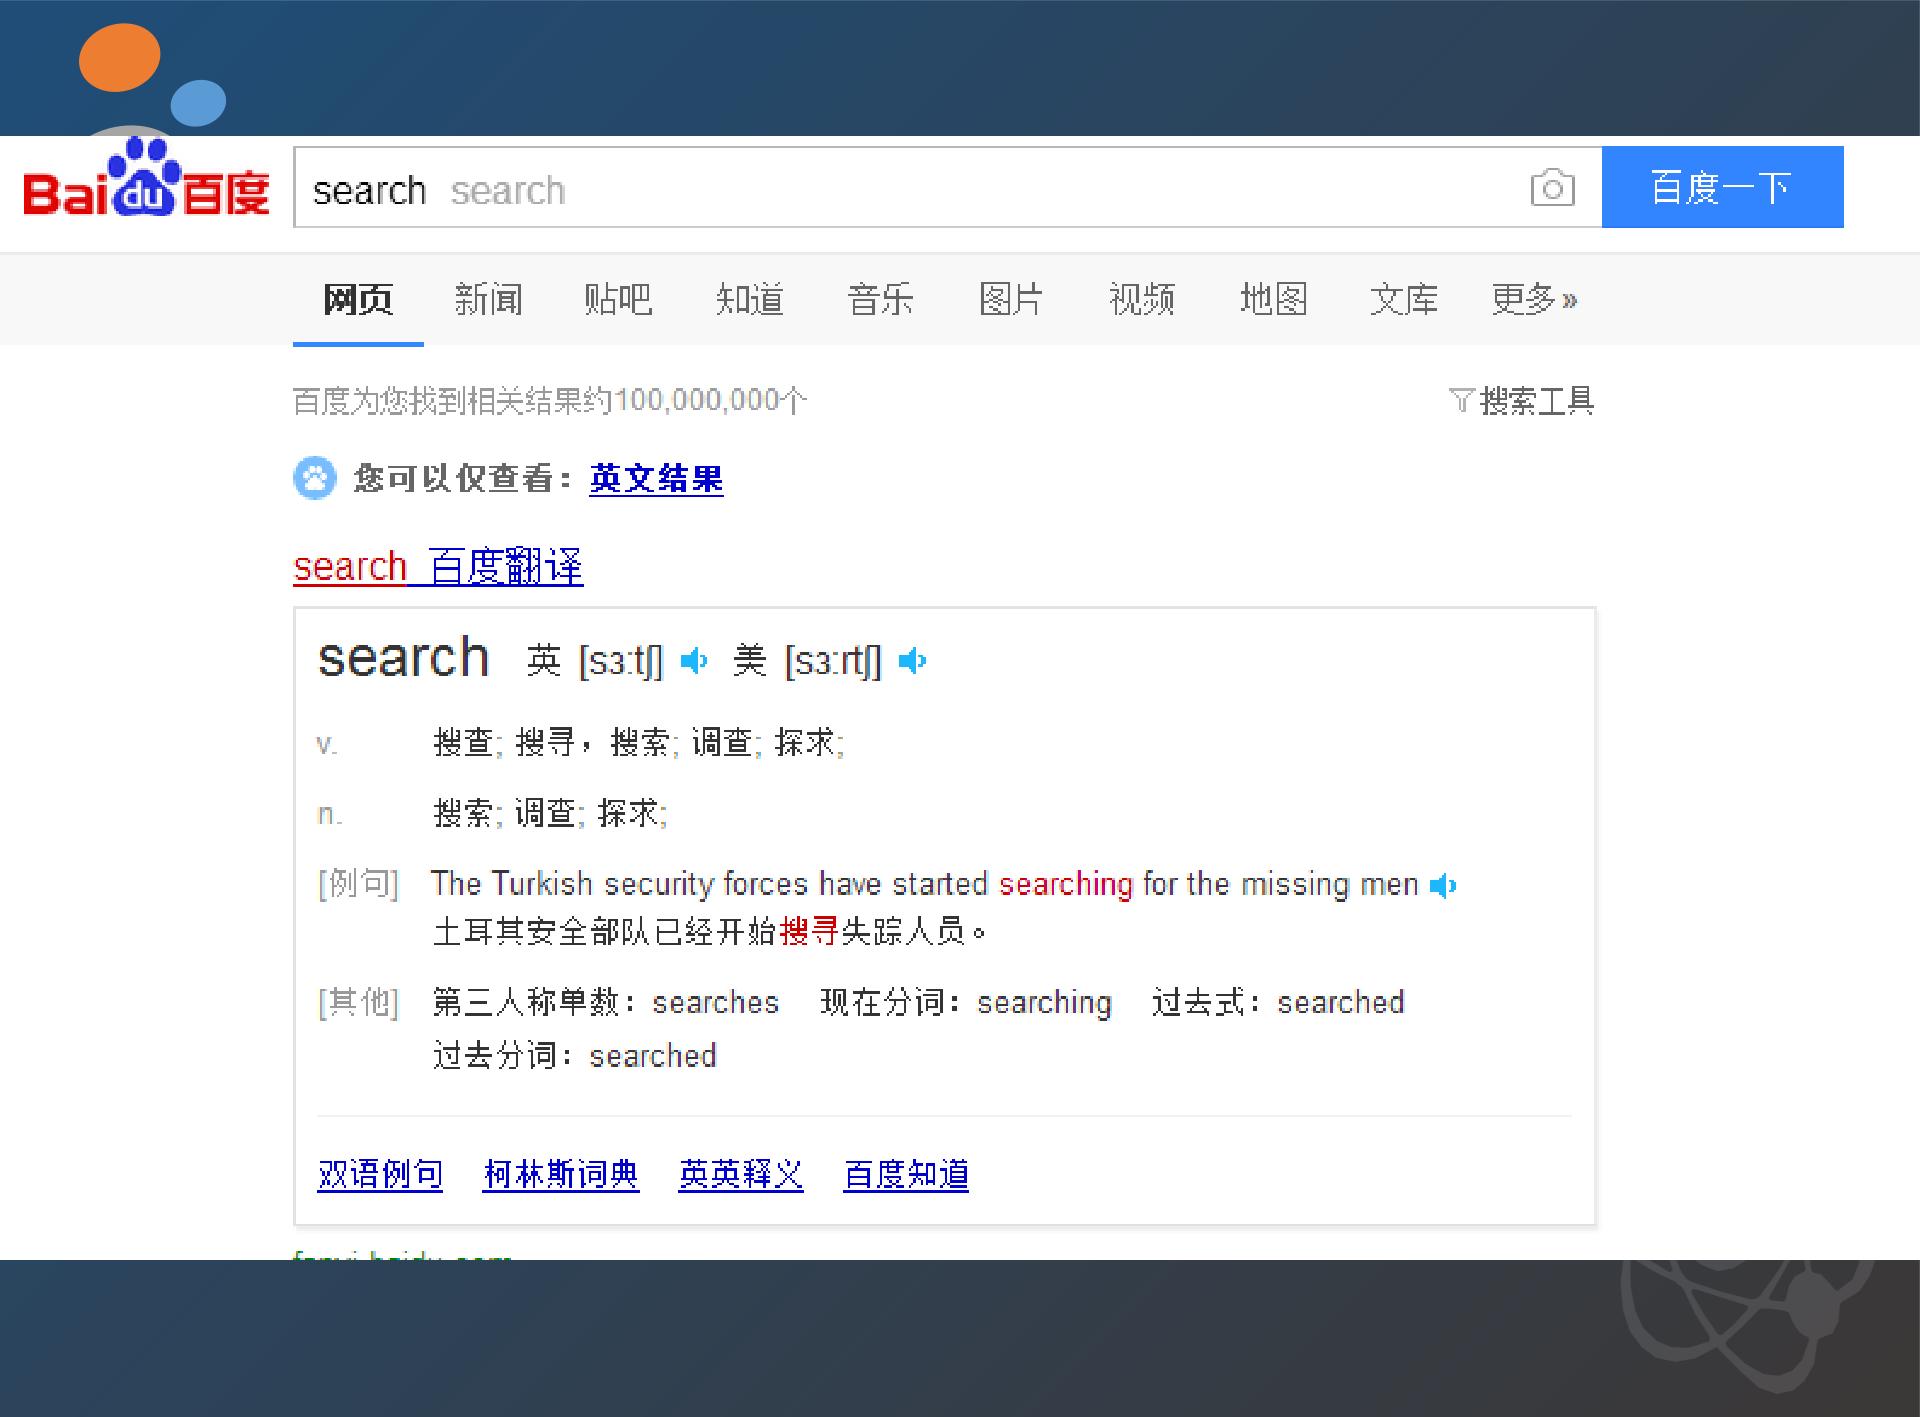Click the American phonetic transcription 美 [sɜːrtʃ]
The width and height of the screenshot is (1920, 1417).
tap(807, 661)
